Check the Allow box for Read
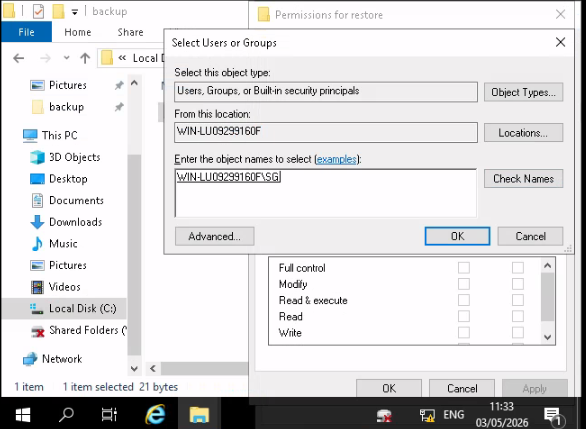This screenshot has height=429, width=586. pos(464,316)
